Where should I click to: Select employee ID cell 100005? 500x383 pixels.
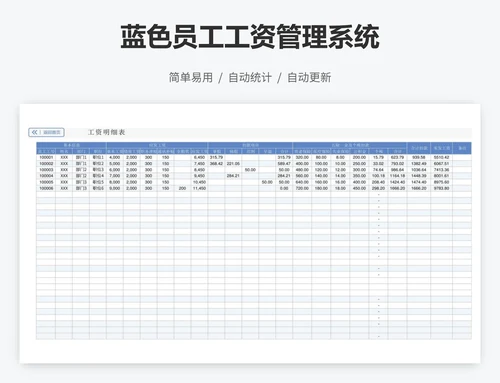tap(46, 182)
